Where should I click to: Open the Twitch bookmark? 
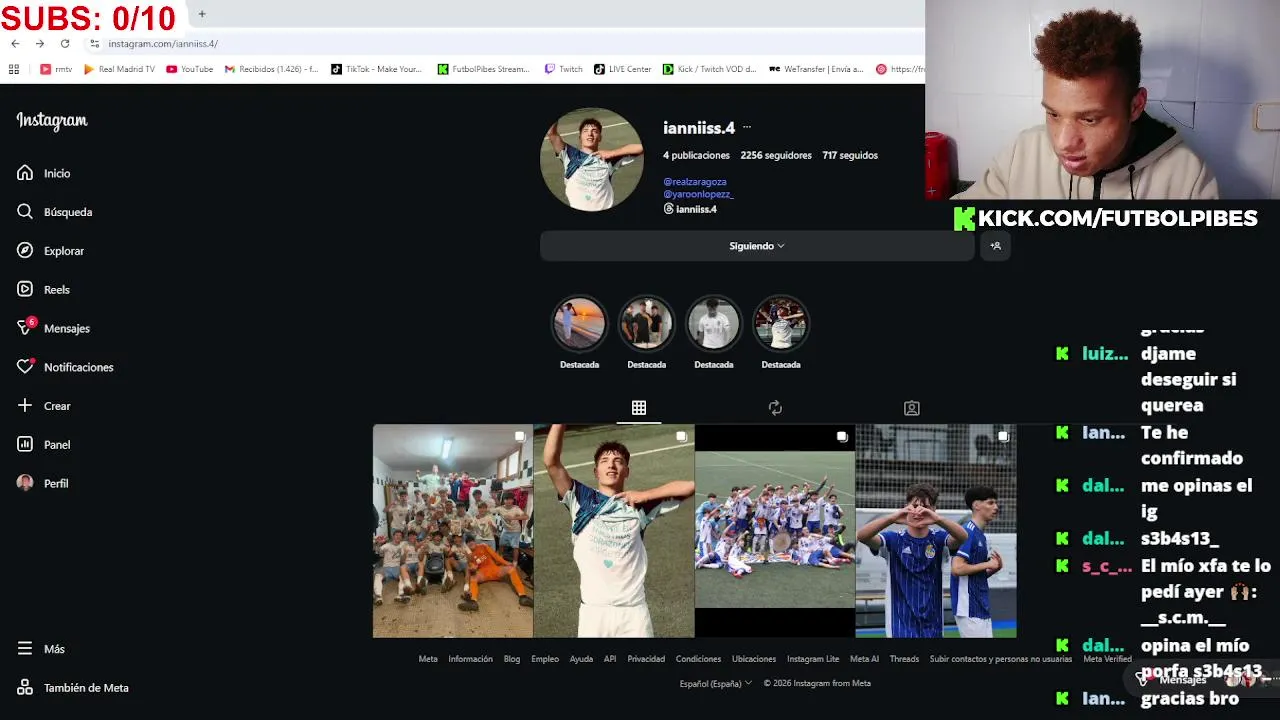[x=564, y=69]
